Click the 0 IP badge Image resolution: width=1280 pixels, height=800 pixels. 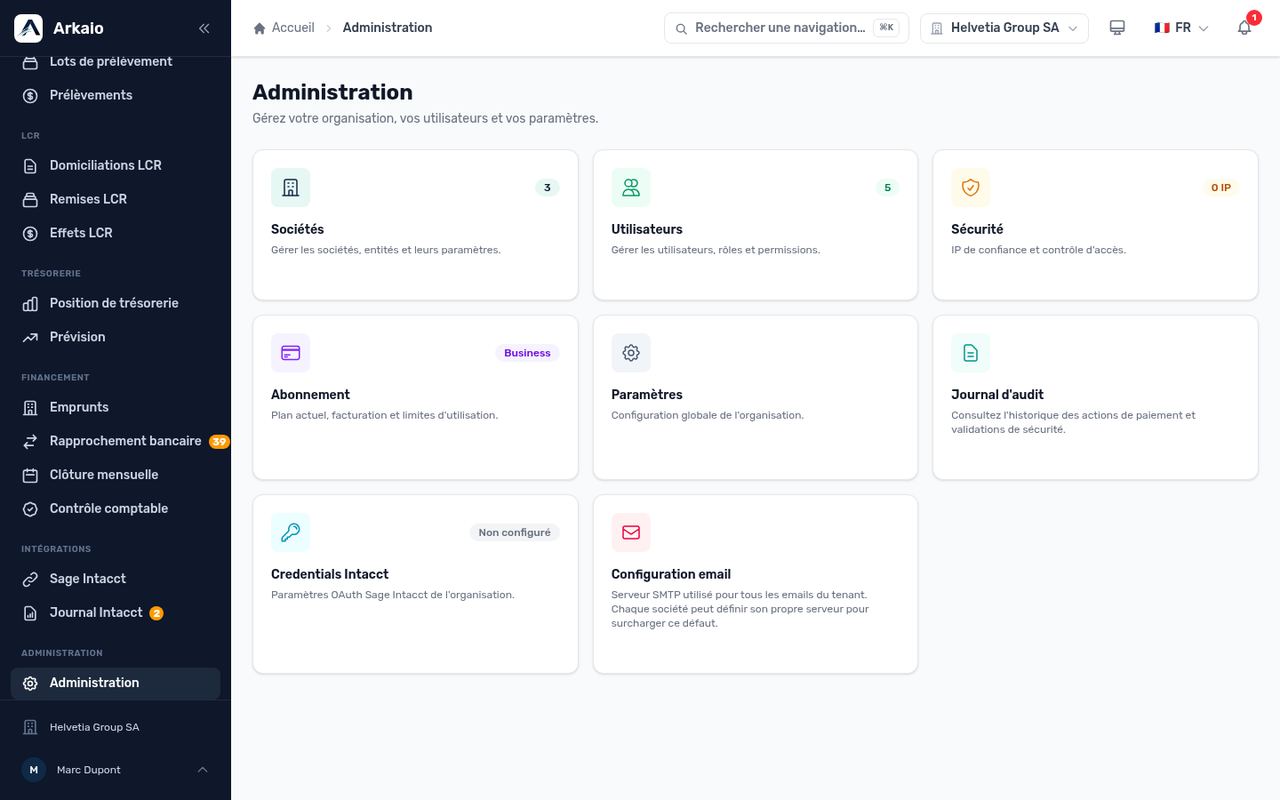point(1221,187)
